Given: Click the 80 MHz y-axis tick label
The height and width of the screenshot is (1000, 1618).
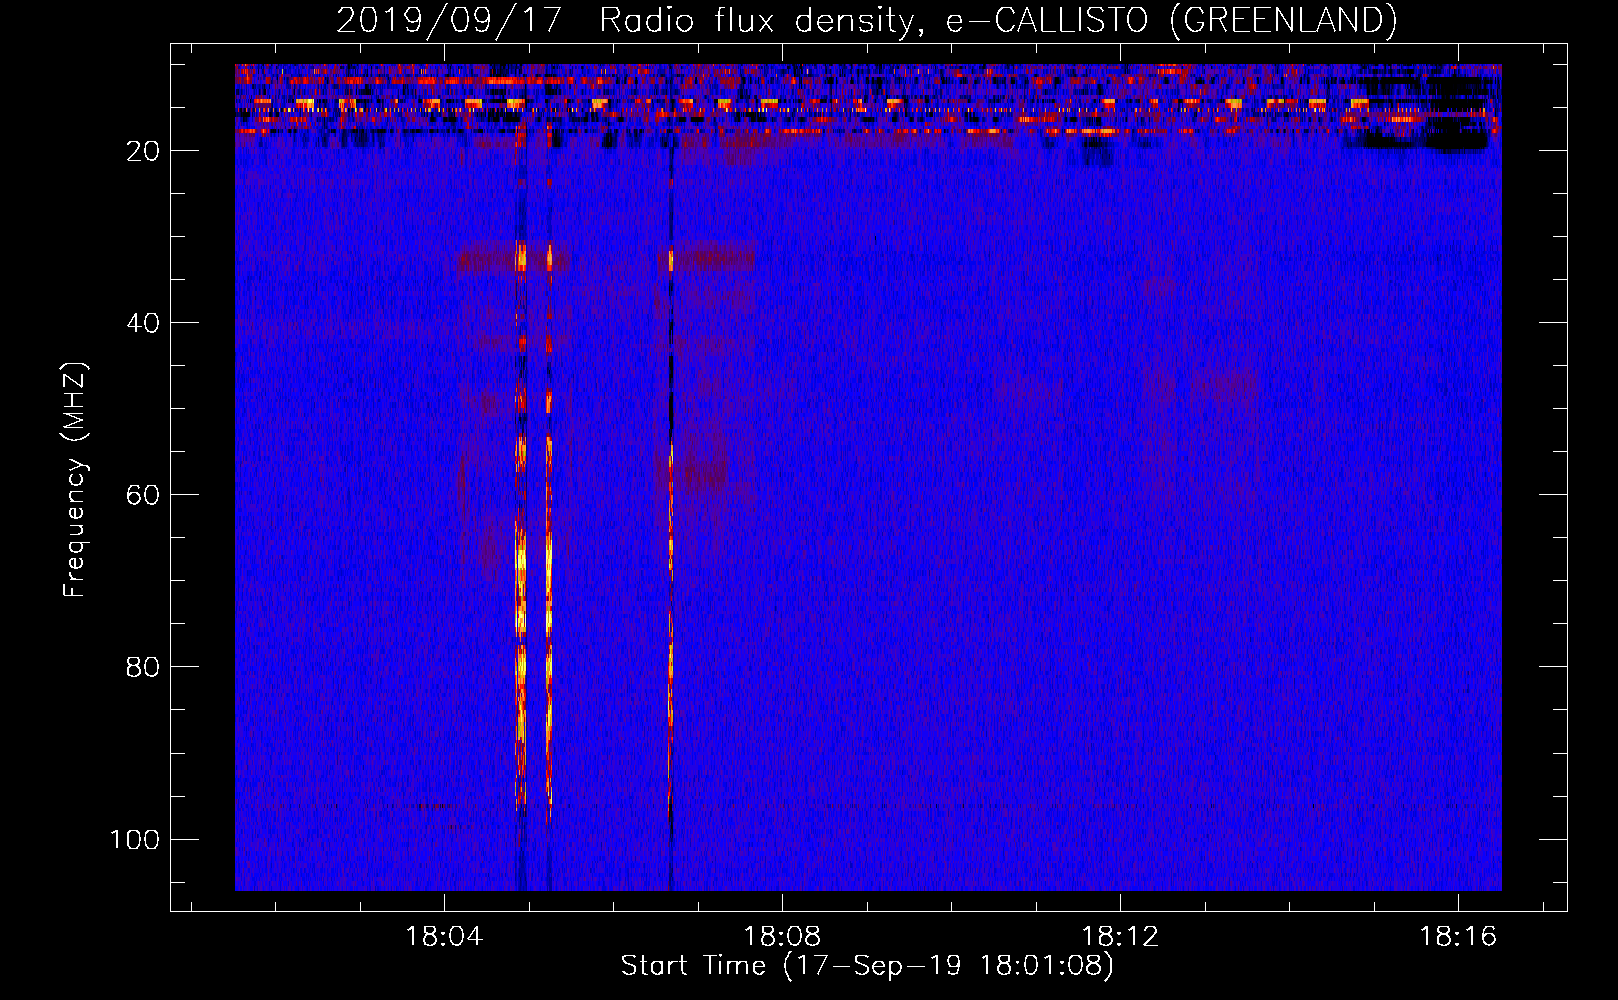Looking at the screenshot, I should pos(143,667).
